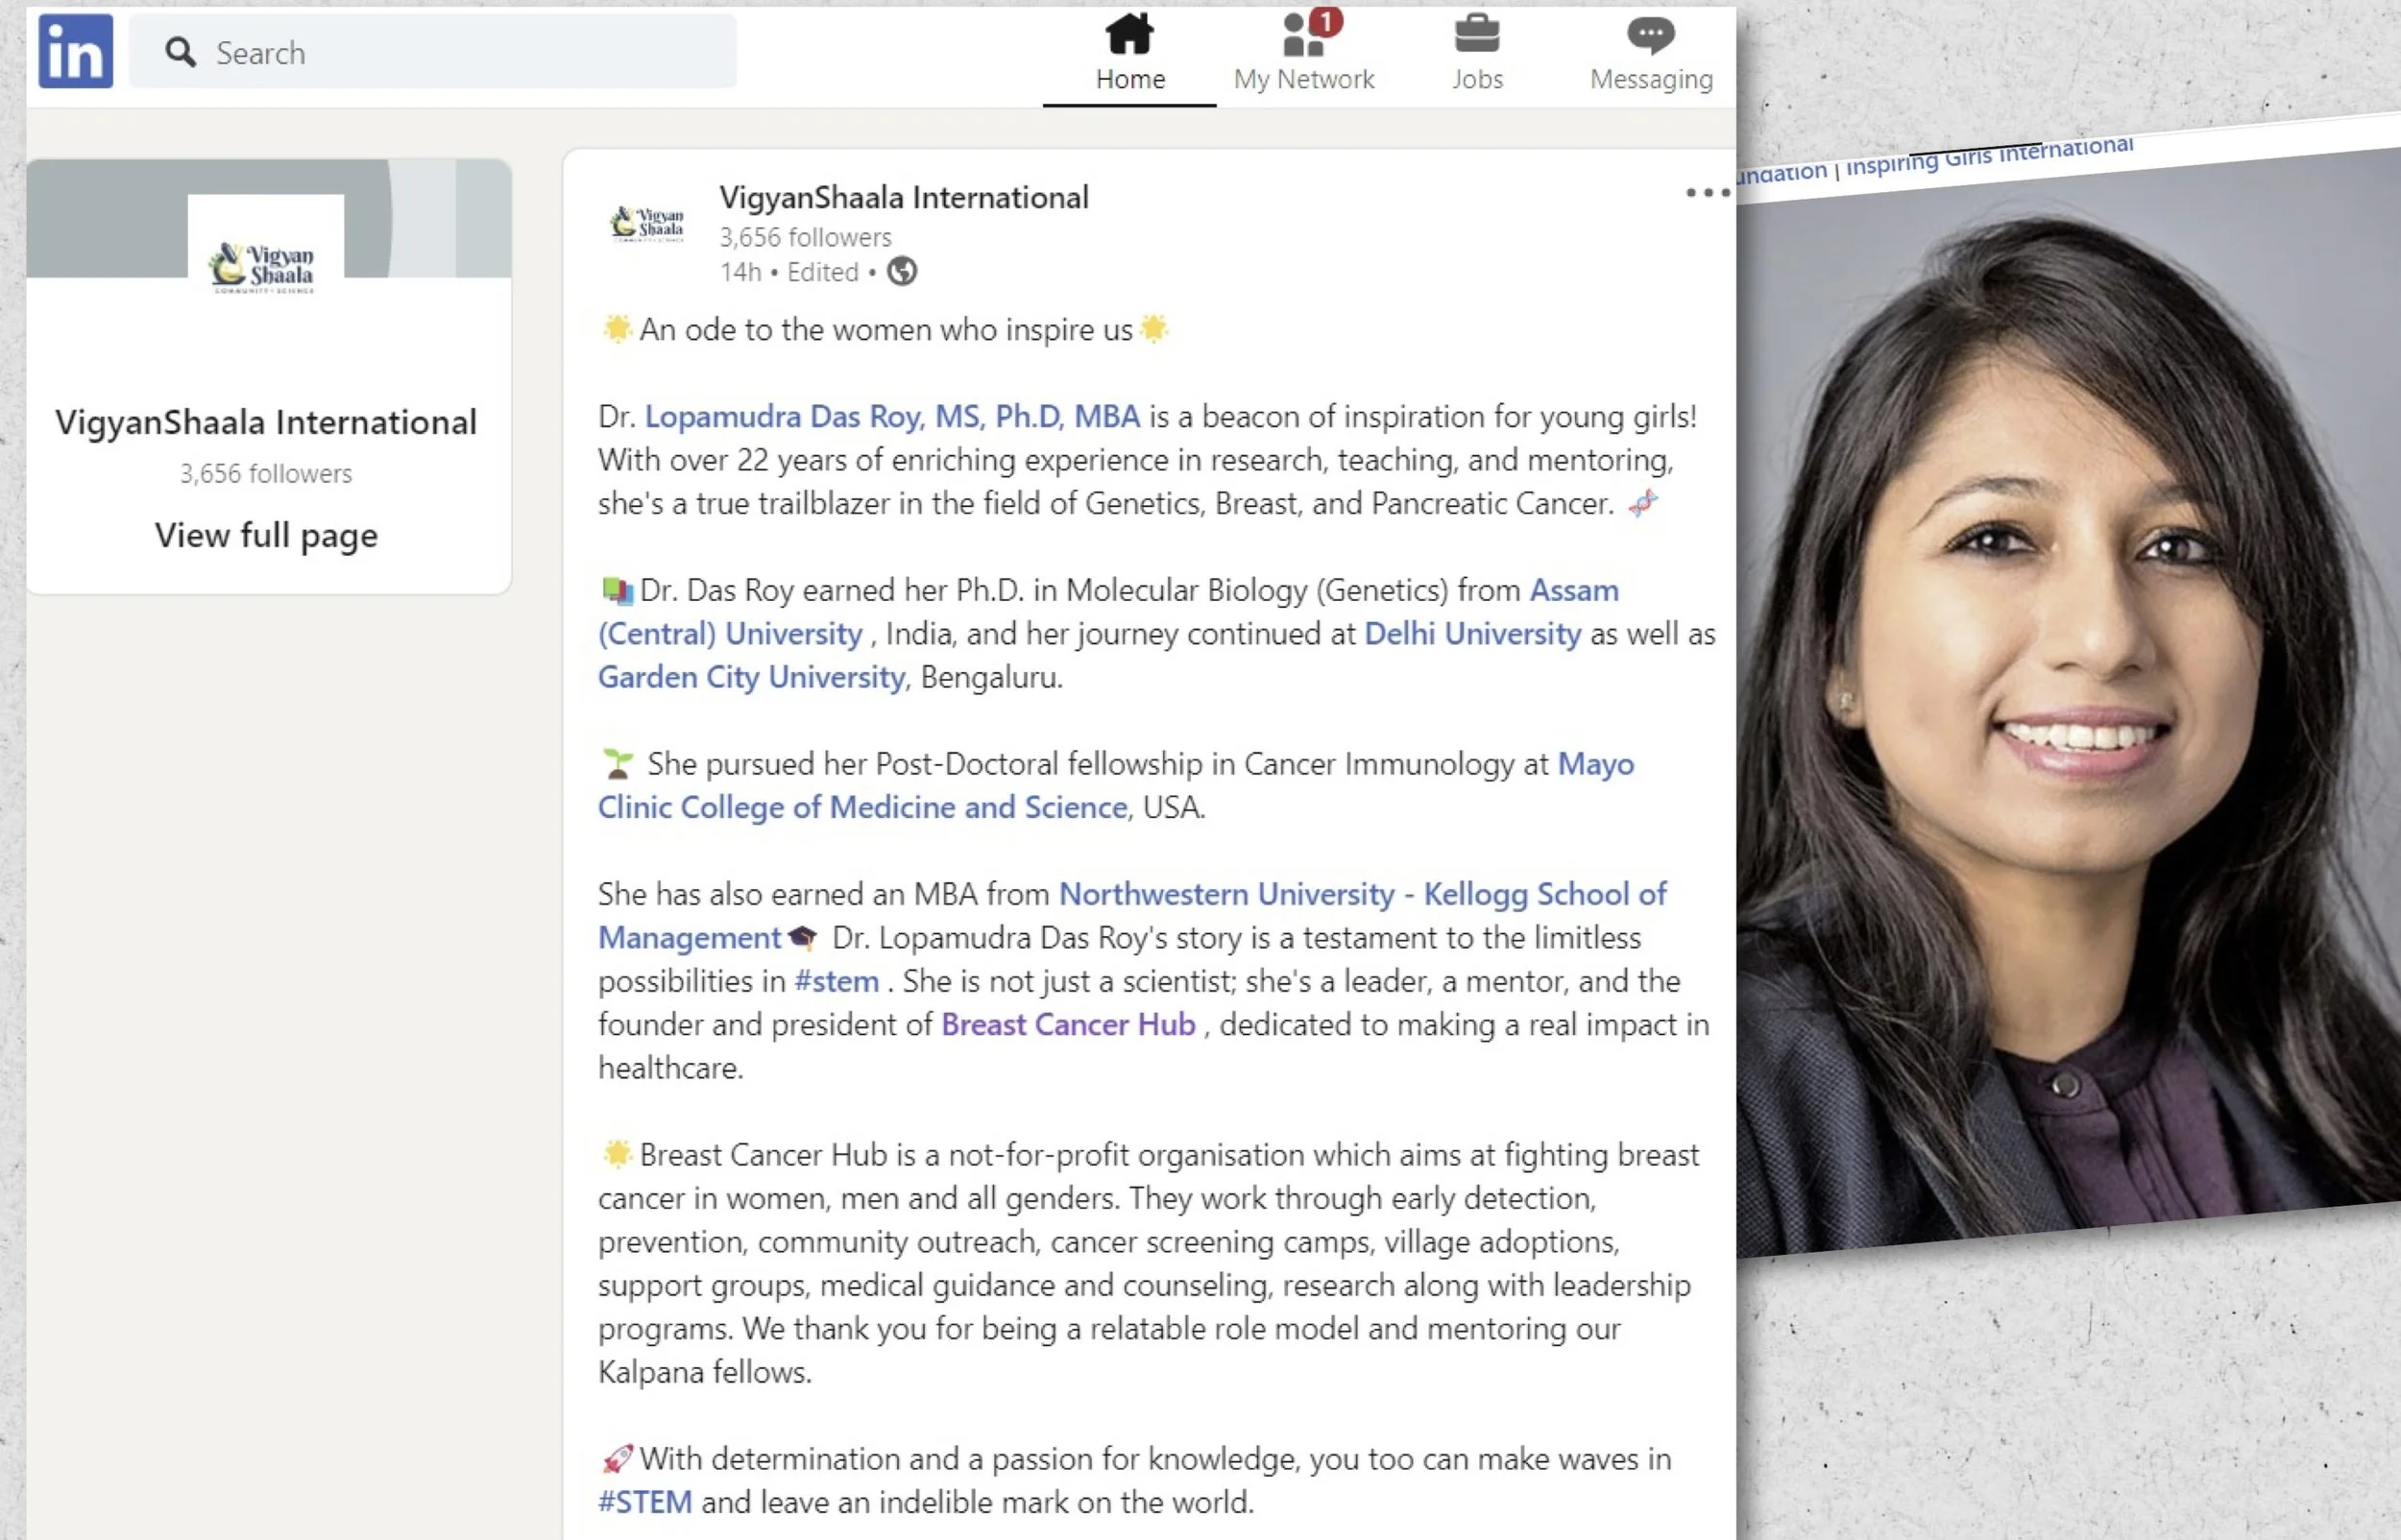The width and height of the screenshot is (2401, 1540).
Task: Click the globe visibility icon on post
Action: (901, 272)
